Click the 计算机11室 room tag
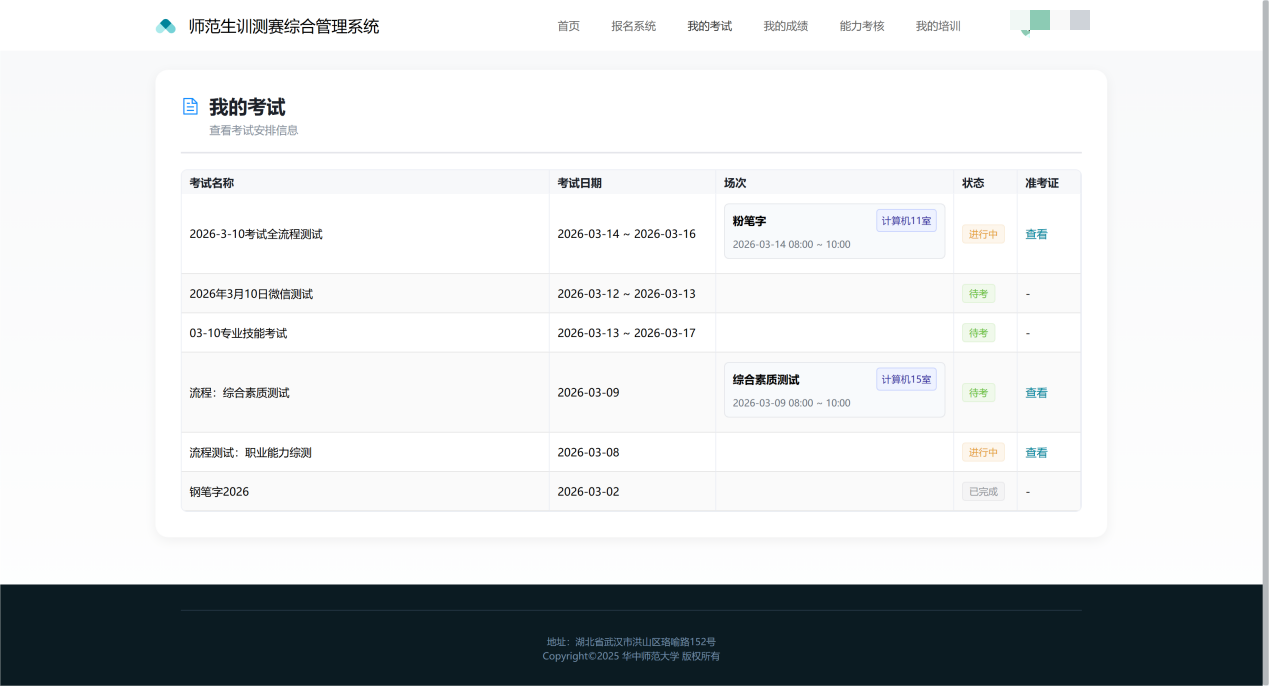The width and height of the screenshot is (1269, 686). tap(907, 220)
